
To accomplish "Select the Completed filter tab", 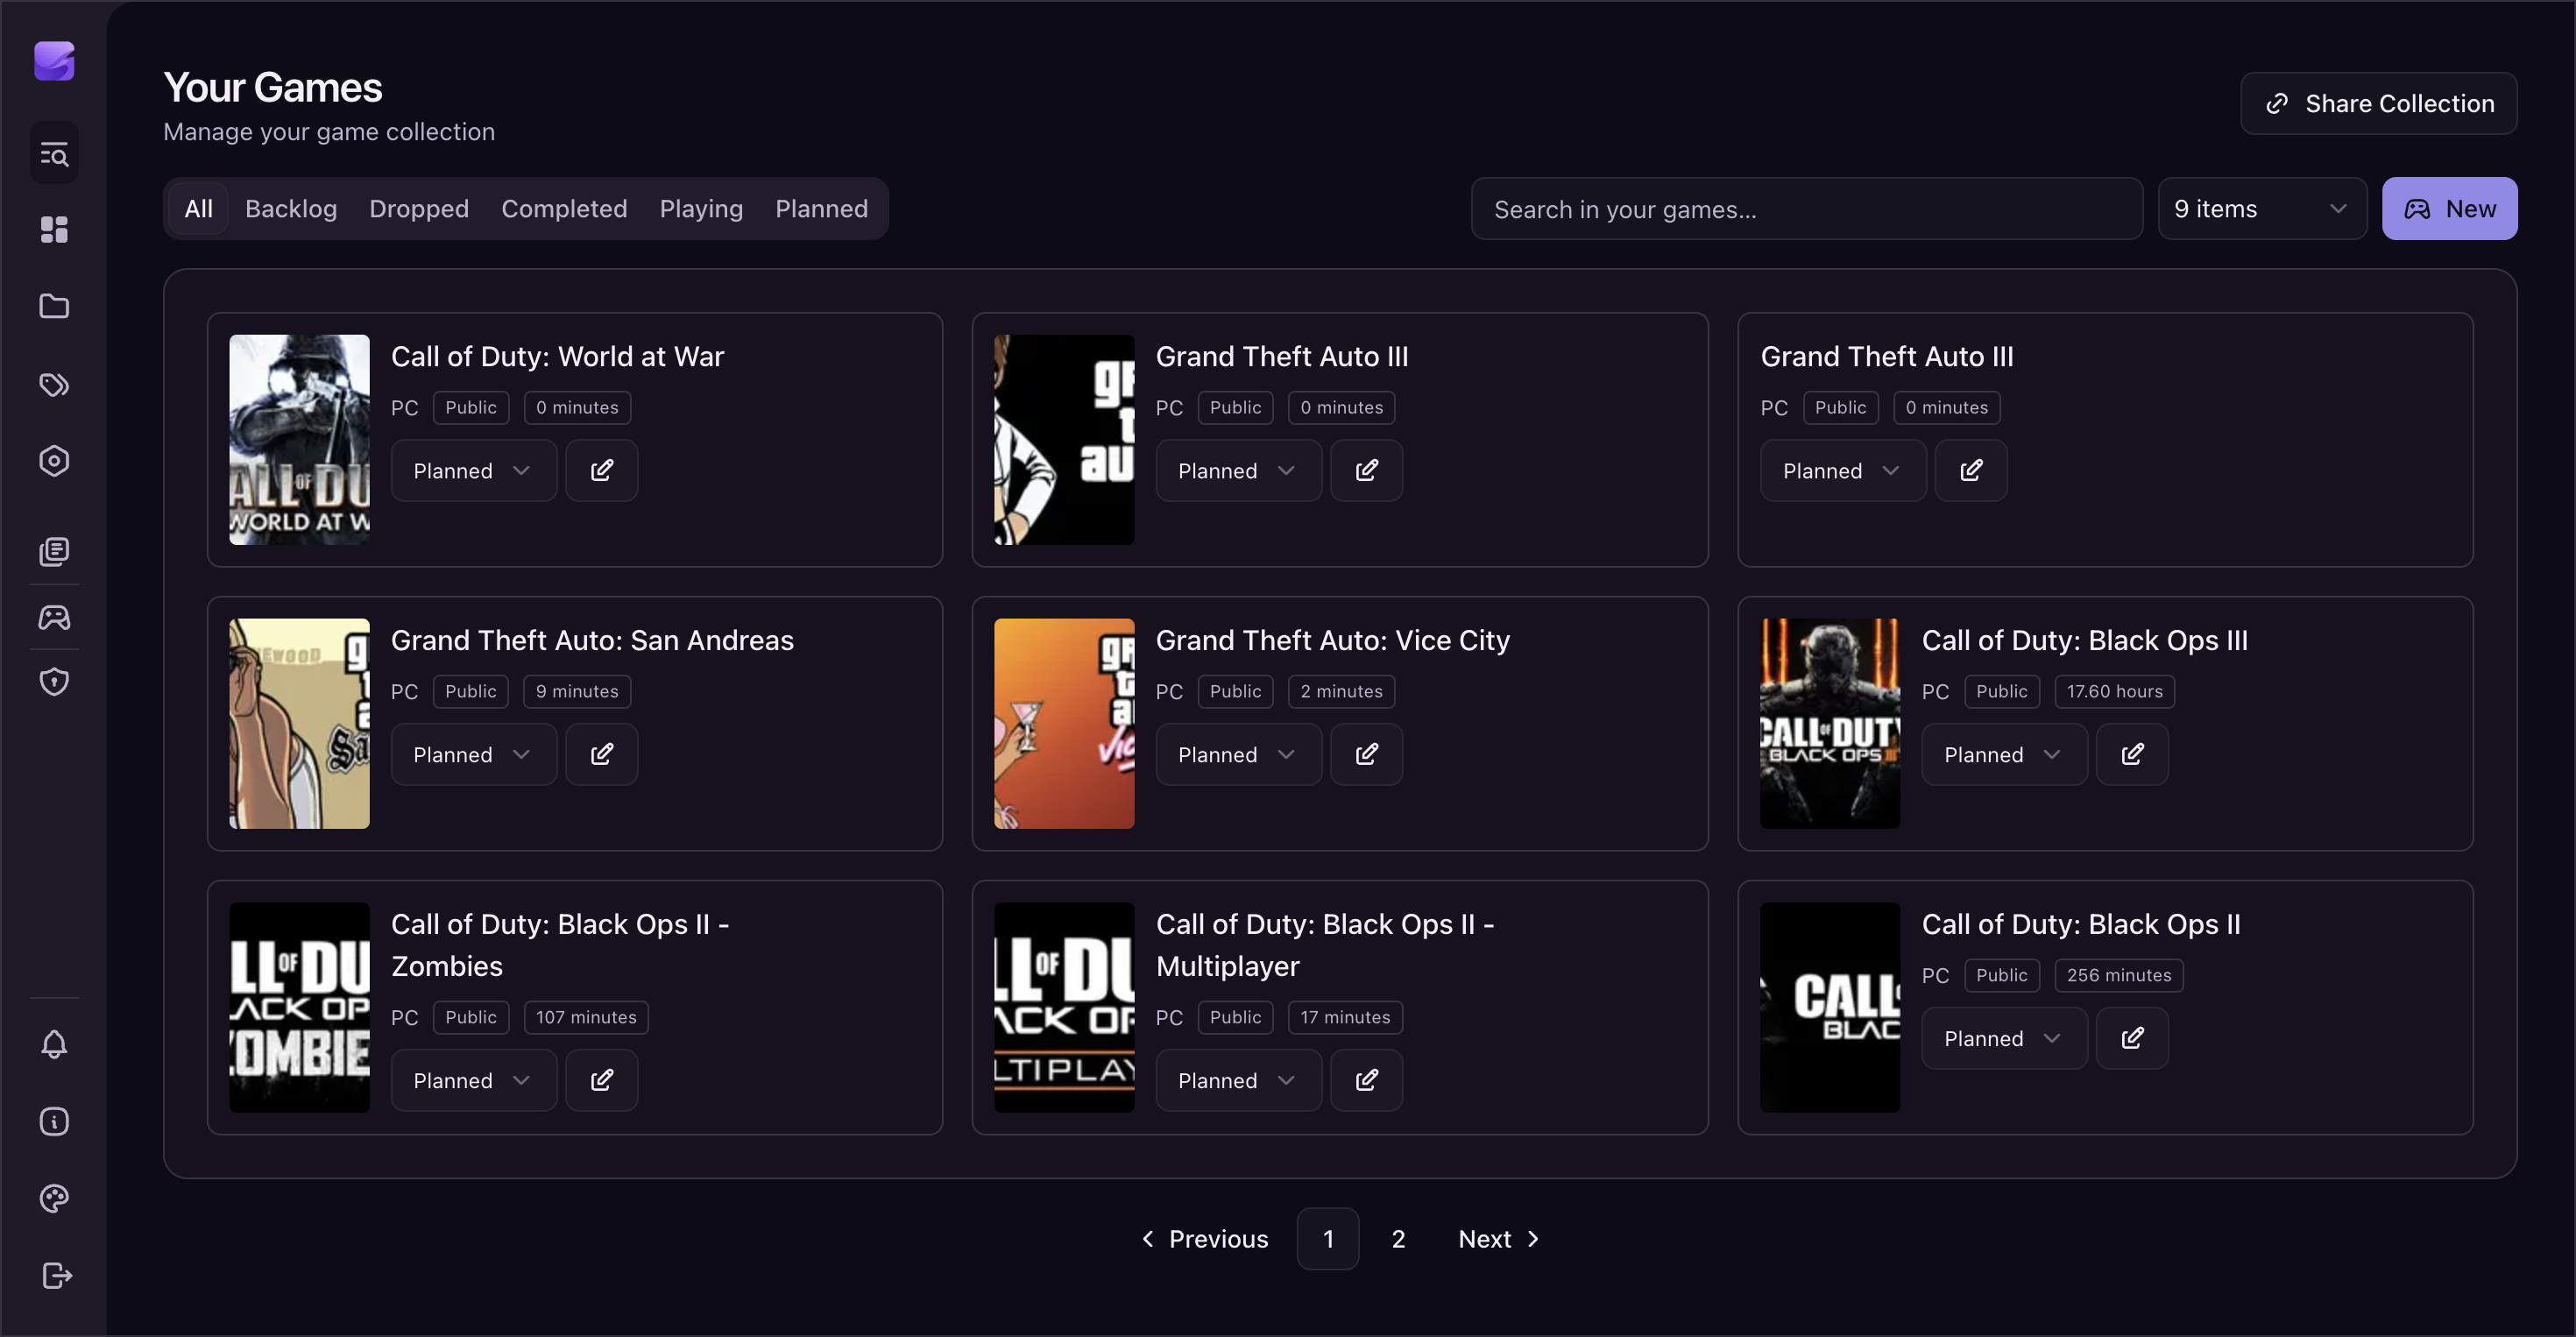I will (x=564, y=209).
